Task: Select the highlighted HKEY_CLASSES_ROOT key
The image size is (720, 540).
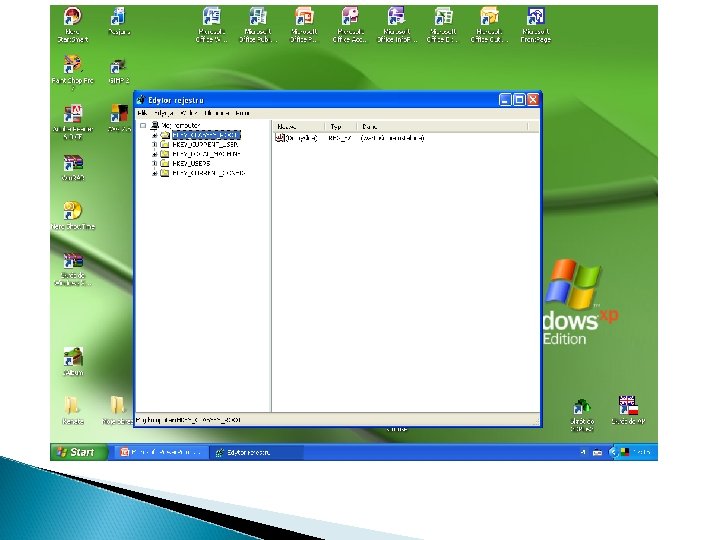Action: [x=205, y=135]
